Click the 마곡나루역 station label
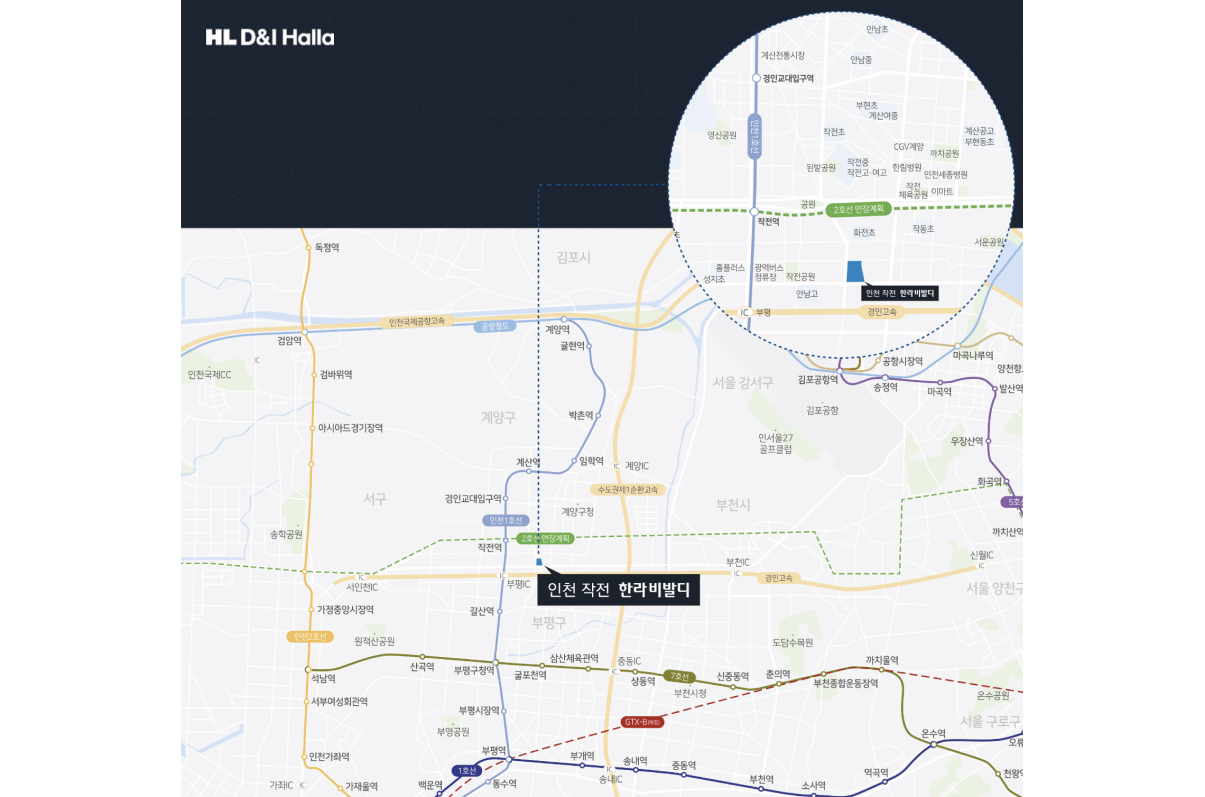Image resolution: width=1205 pixels, height=797 pixels. (973, 355)
